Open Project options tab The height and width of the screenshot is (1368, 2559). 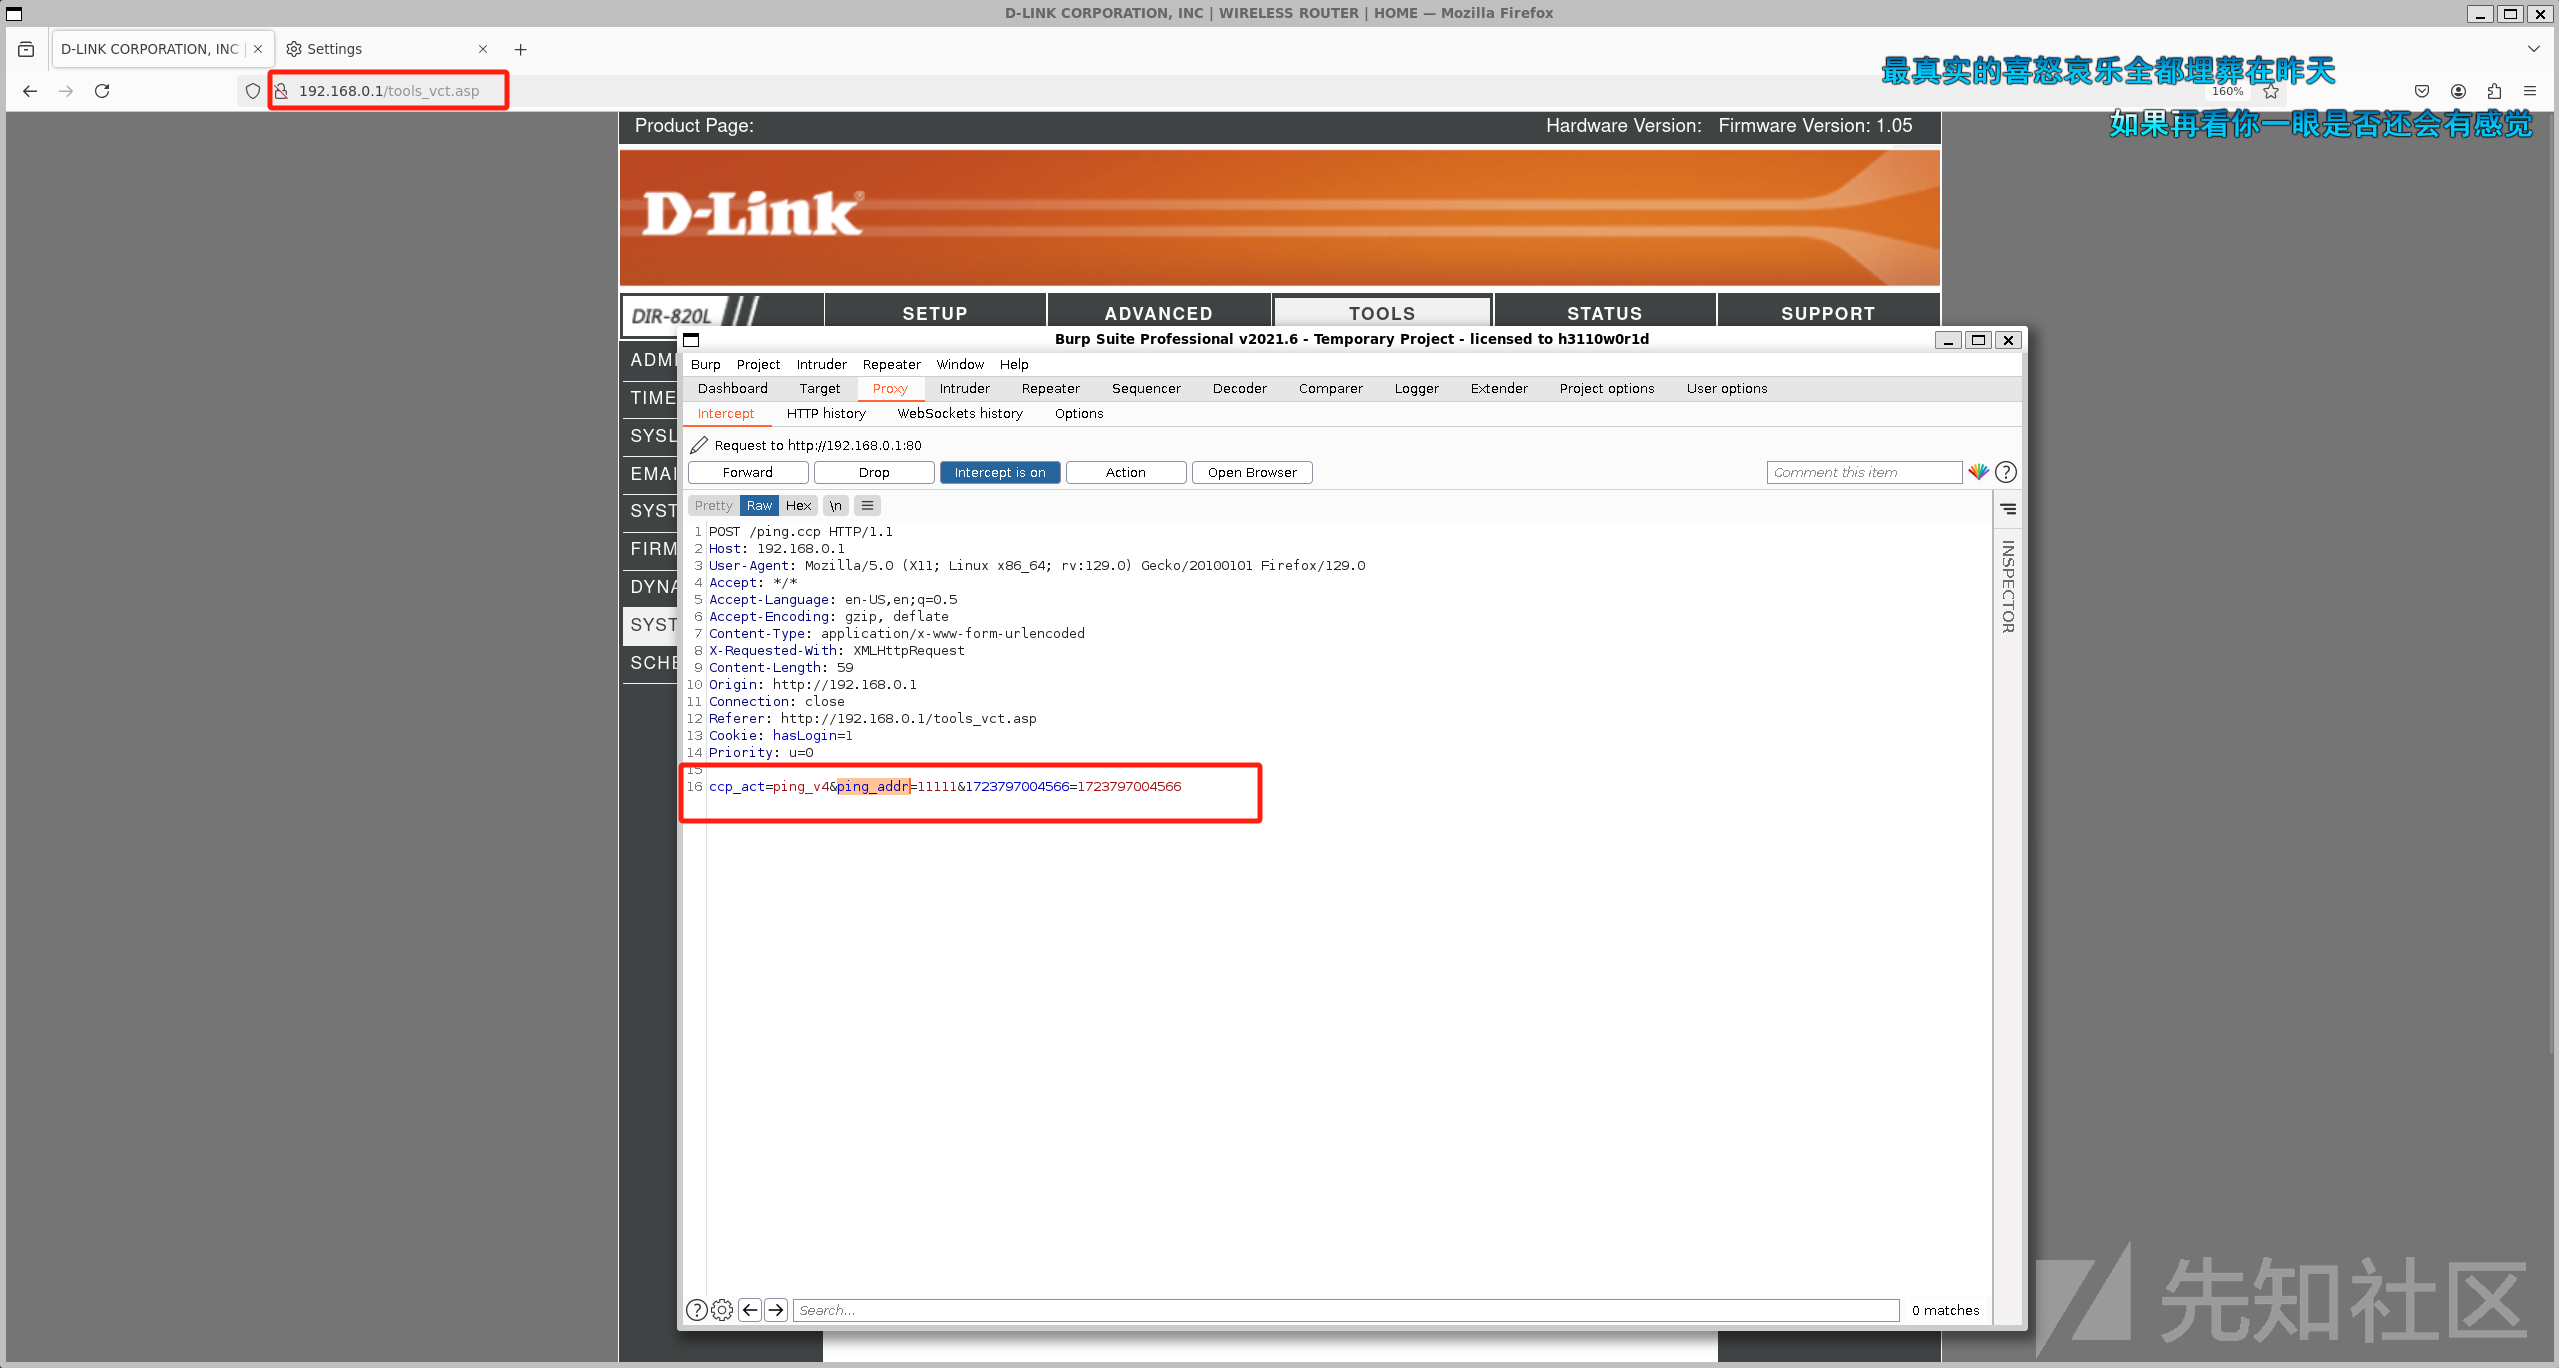(1607, 388)
